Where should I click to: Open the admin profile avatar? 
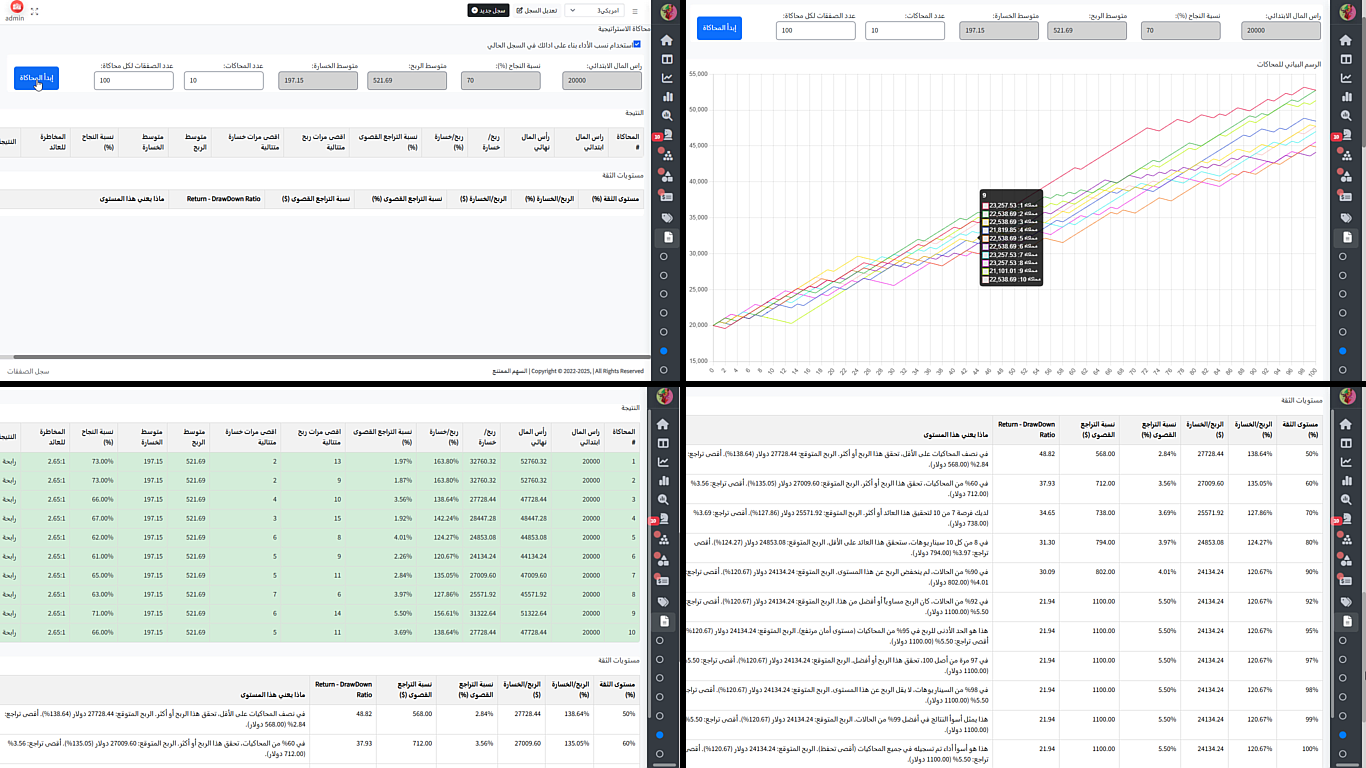click(15, 8)
